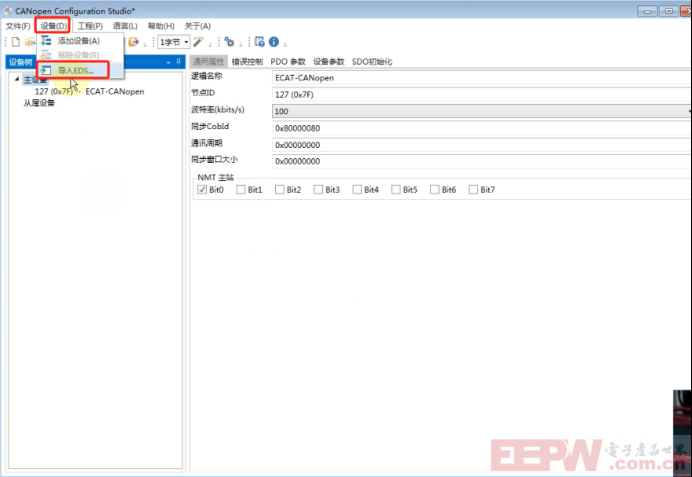692x477 pixels.
Task: Click the 同步CobId field 0x80000080
Action: pyautogui.click(x=481, y=128)
